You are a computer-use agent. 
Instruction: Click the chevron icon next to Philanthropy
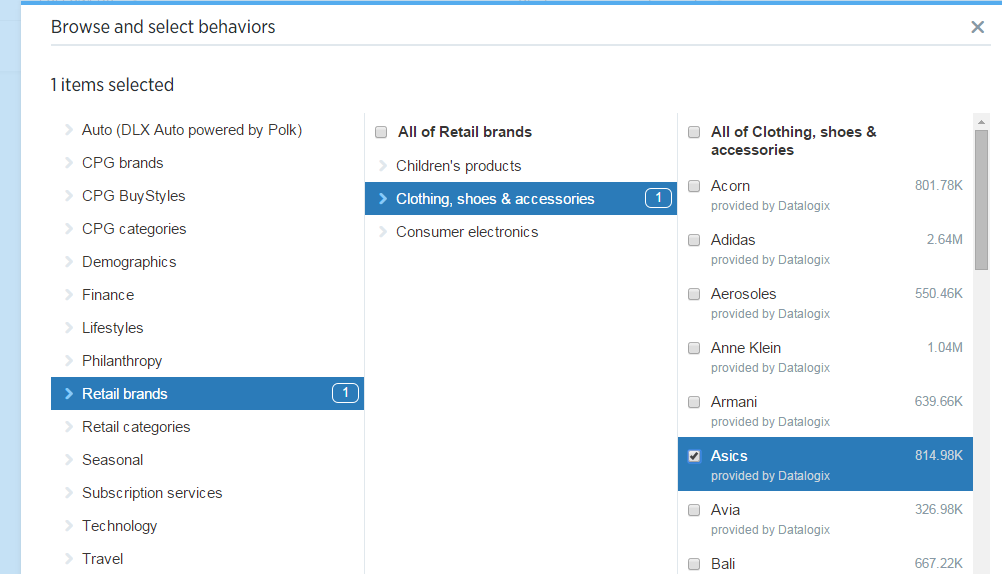69,361
